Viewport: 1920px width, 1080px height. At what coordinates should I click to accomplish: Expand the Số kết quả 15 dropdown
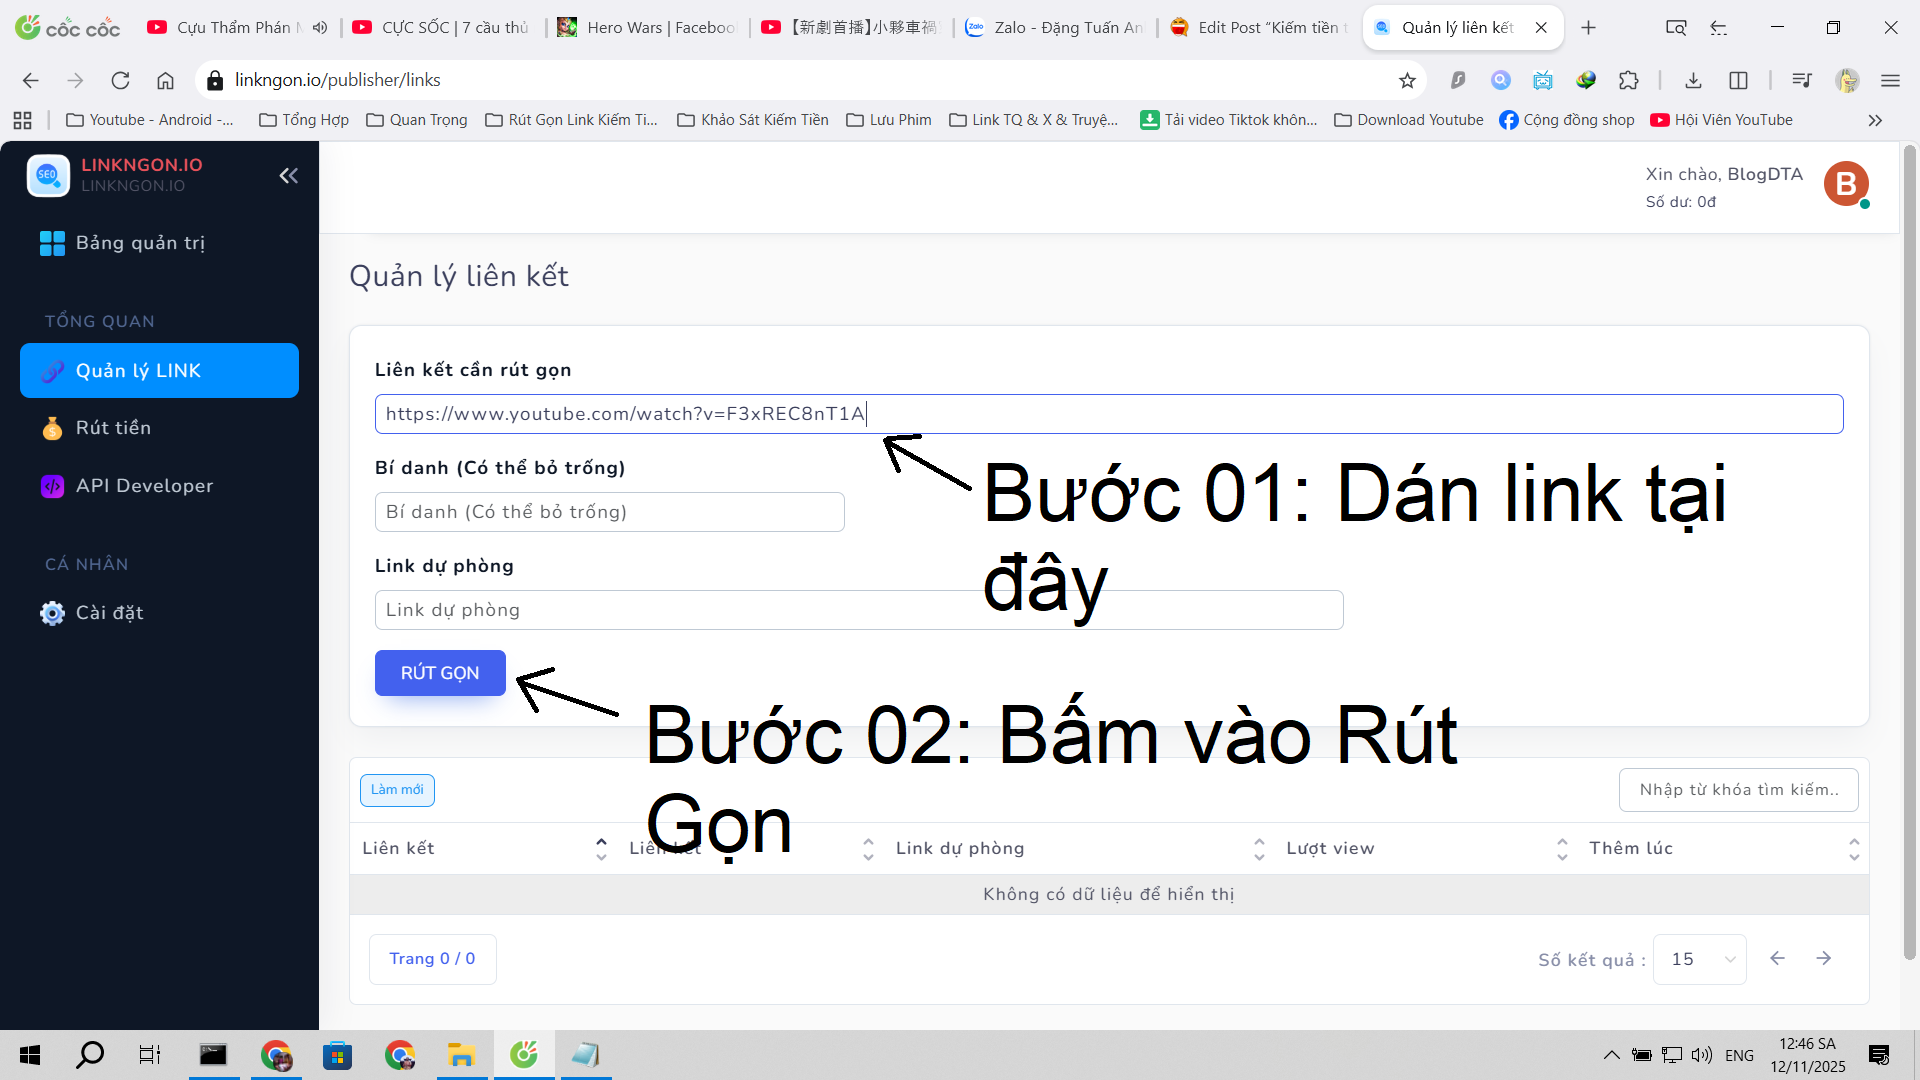pyautogui.click(x=1699, y=960)
